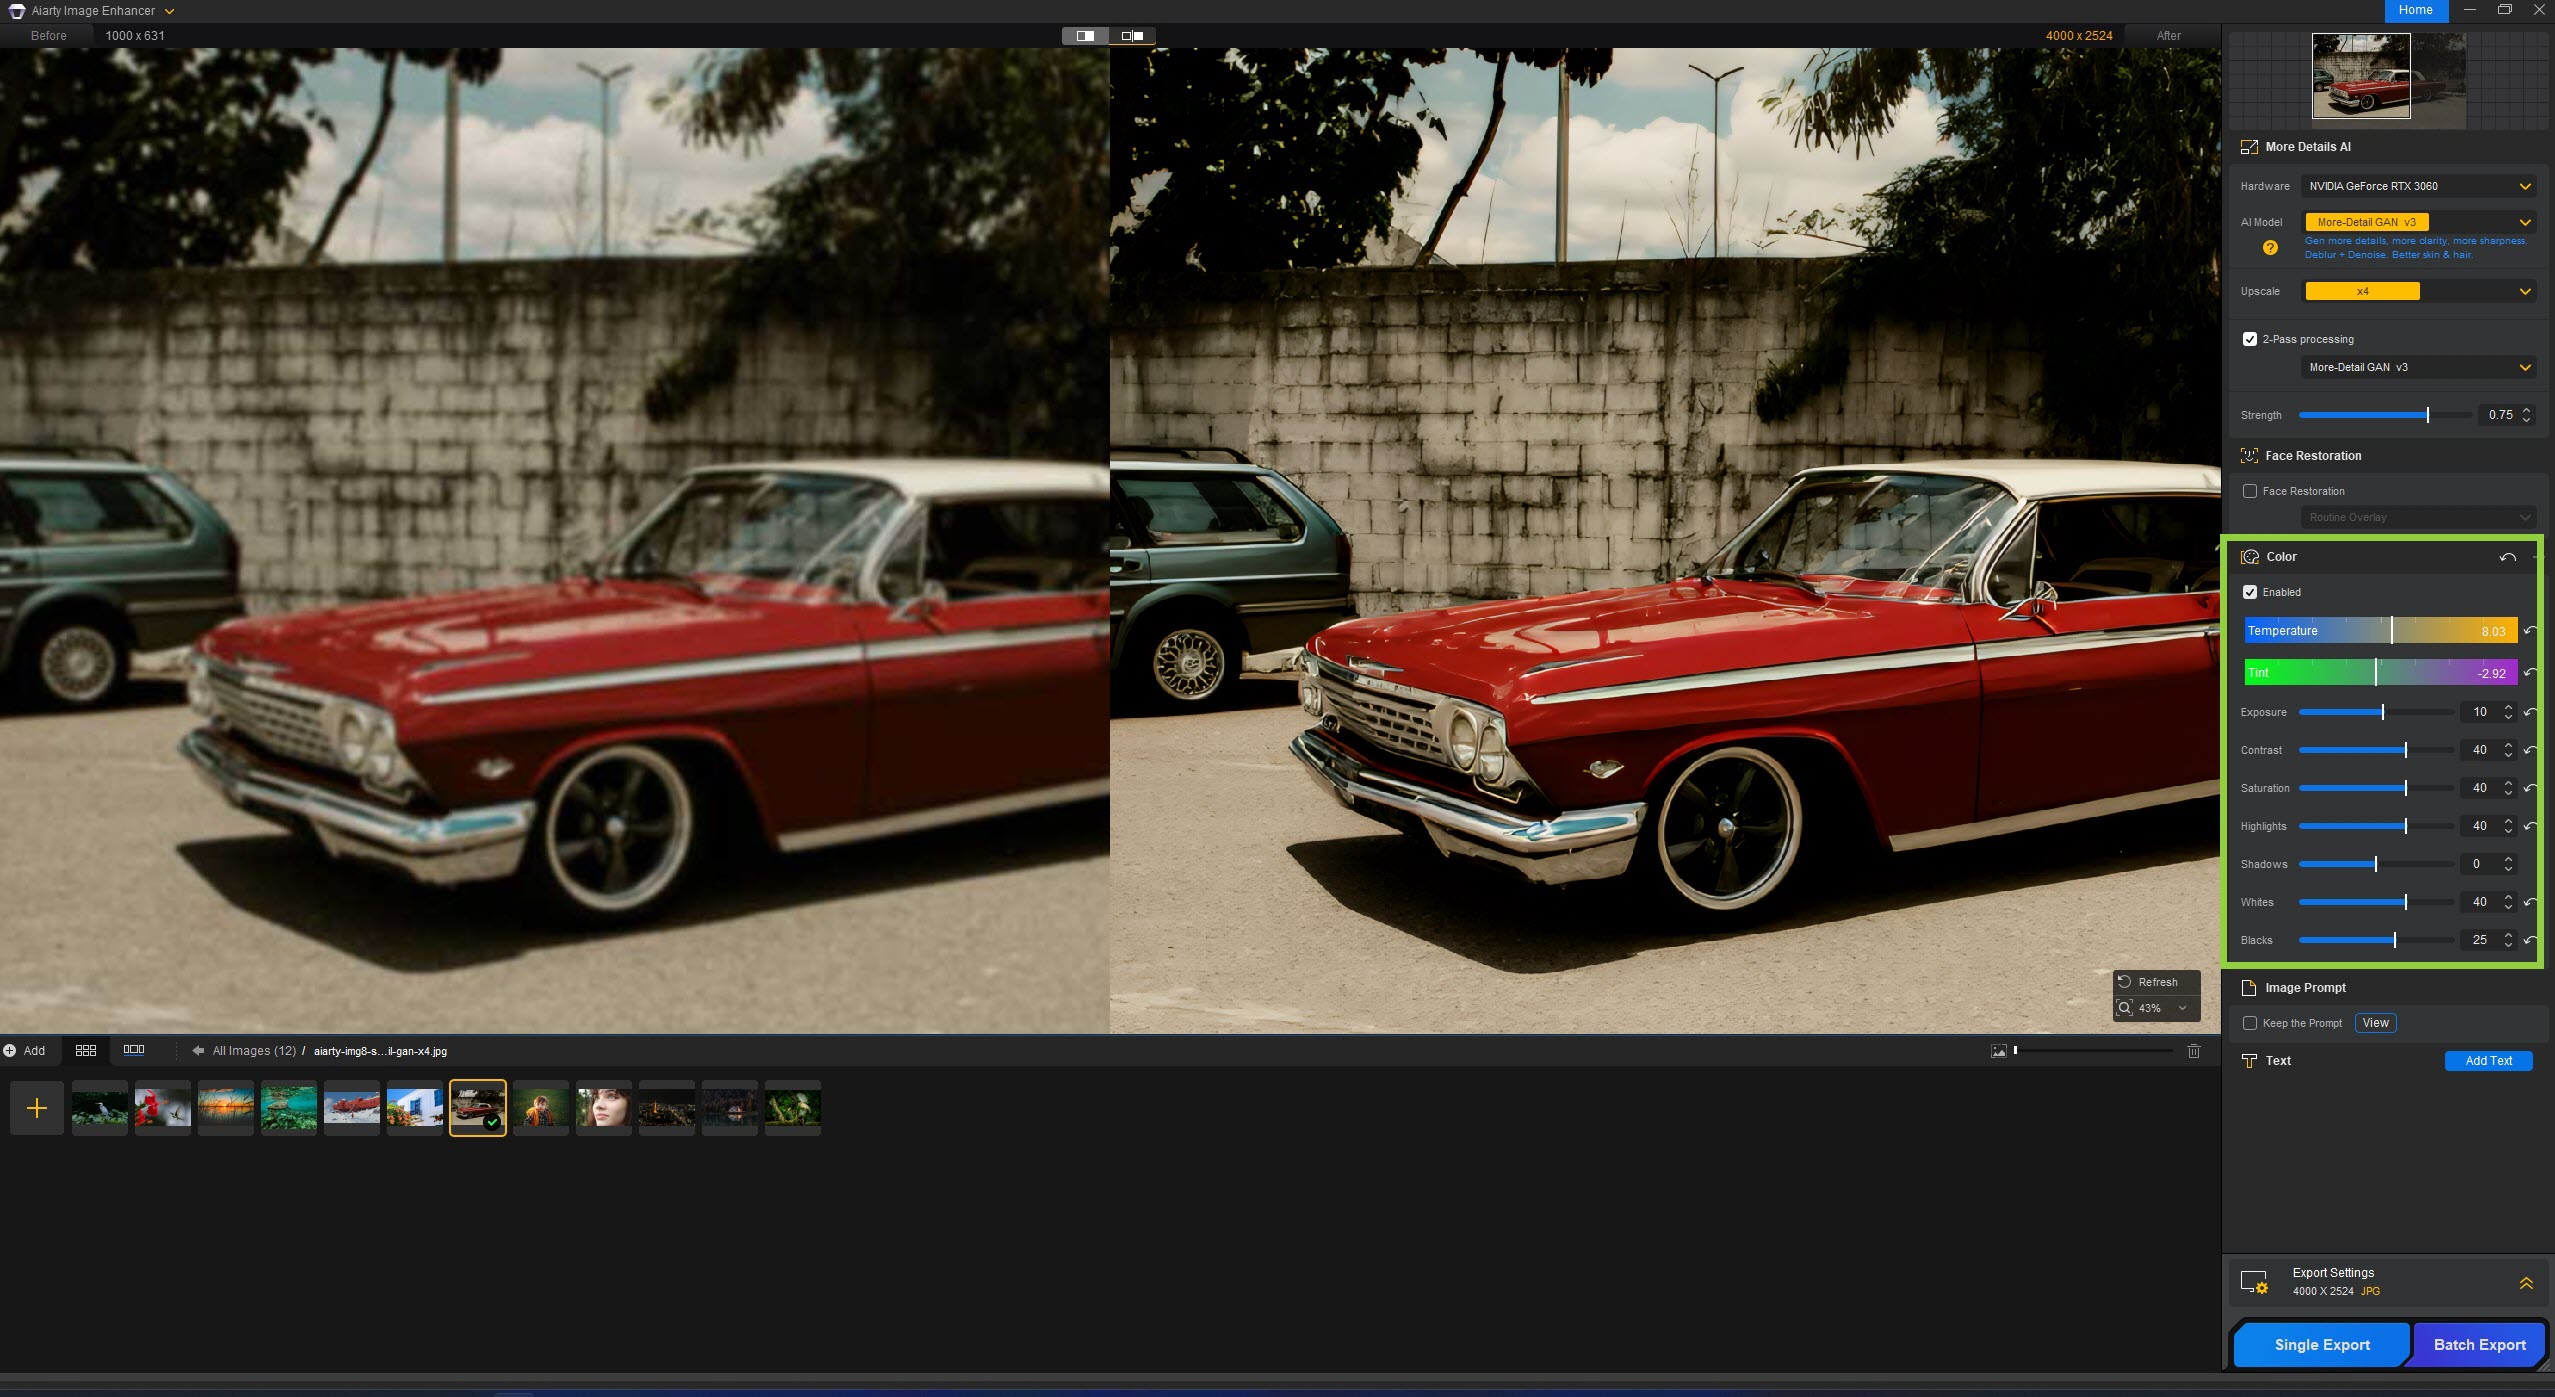The height and width of the screenshot is (1397, 2555).
Task: Switch to split before/after view icon
Action: pyautogui.click(x=1085, y=36)
